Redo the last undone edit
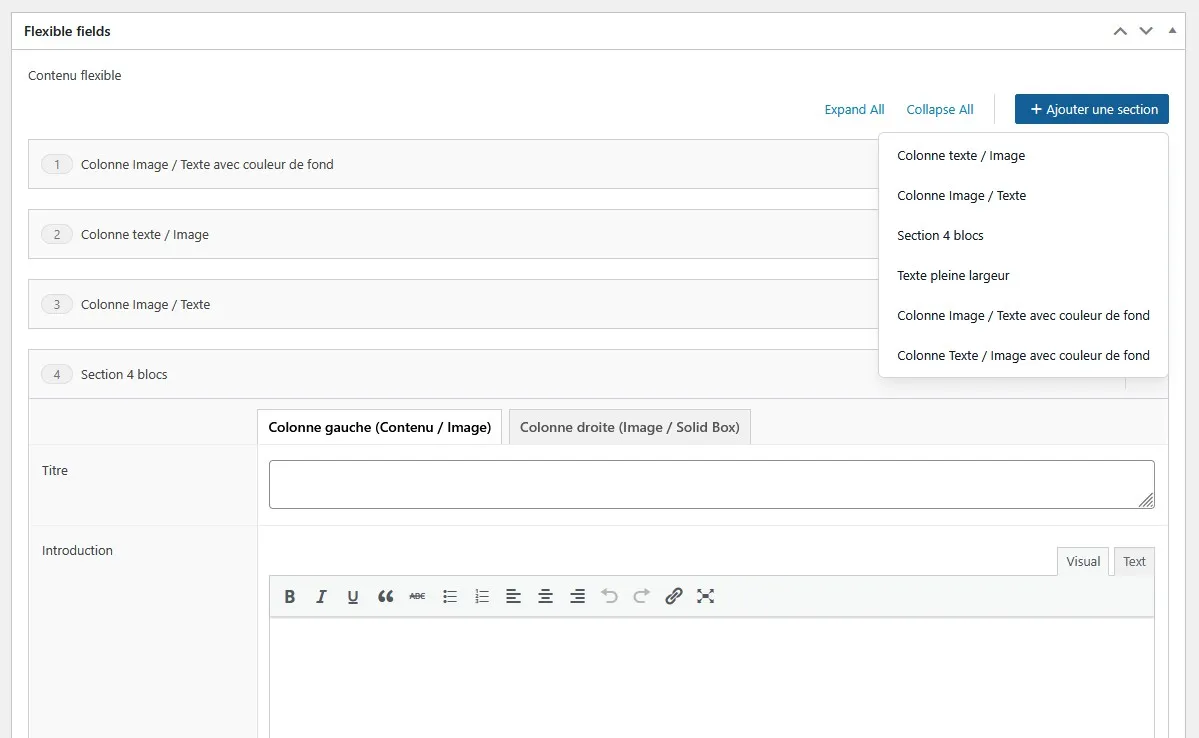The height and width of the screenshot is (738, 1199). coord(642,597)
